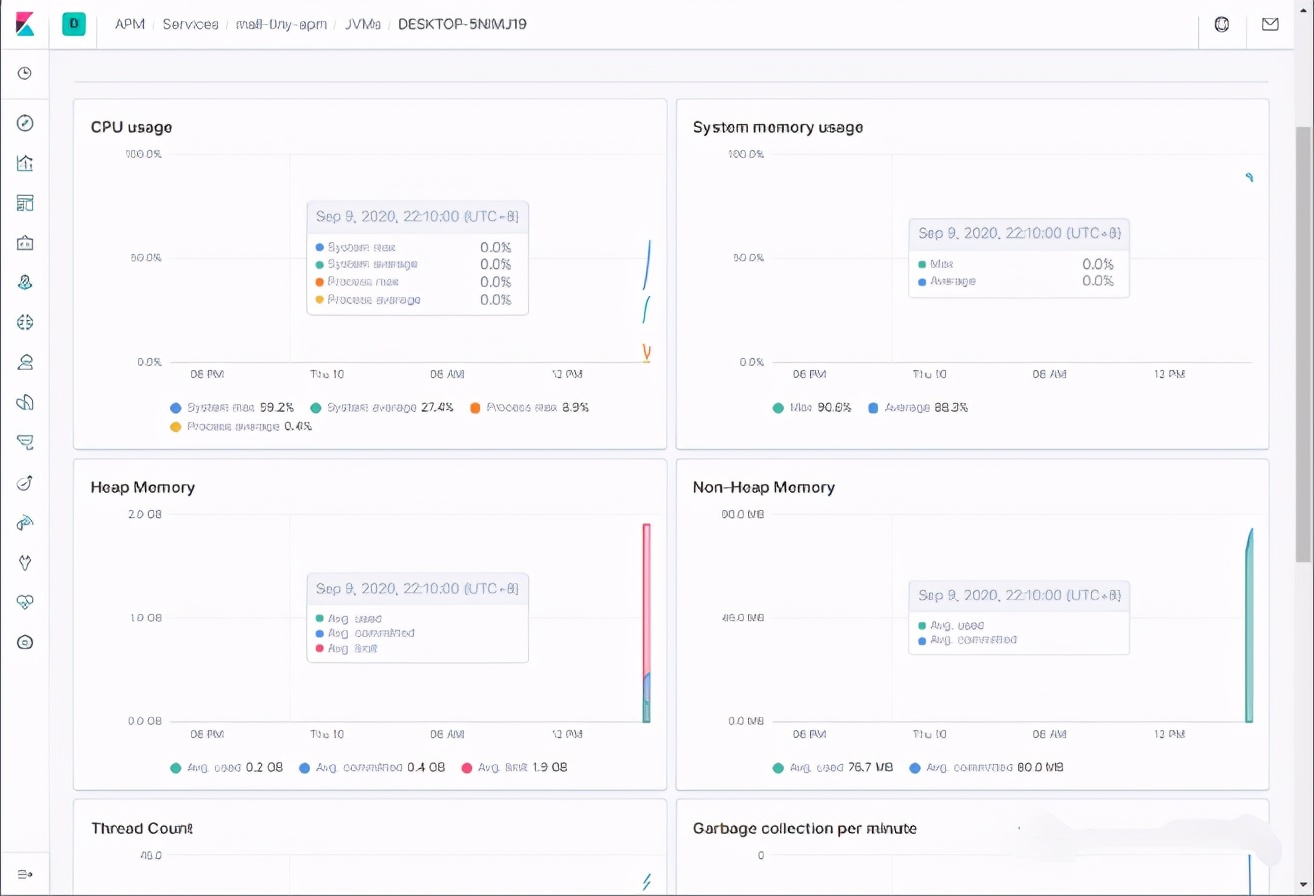Open the Canvas sidebar icon
Image resolution: width=1314 pixels, height=896 pixels.
(25, 242)
